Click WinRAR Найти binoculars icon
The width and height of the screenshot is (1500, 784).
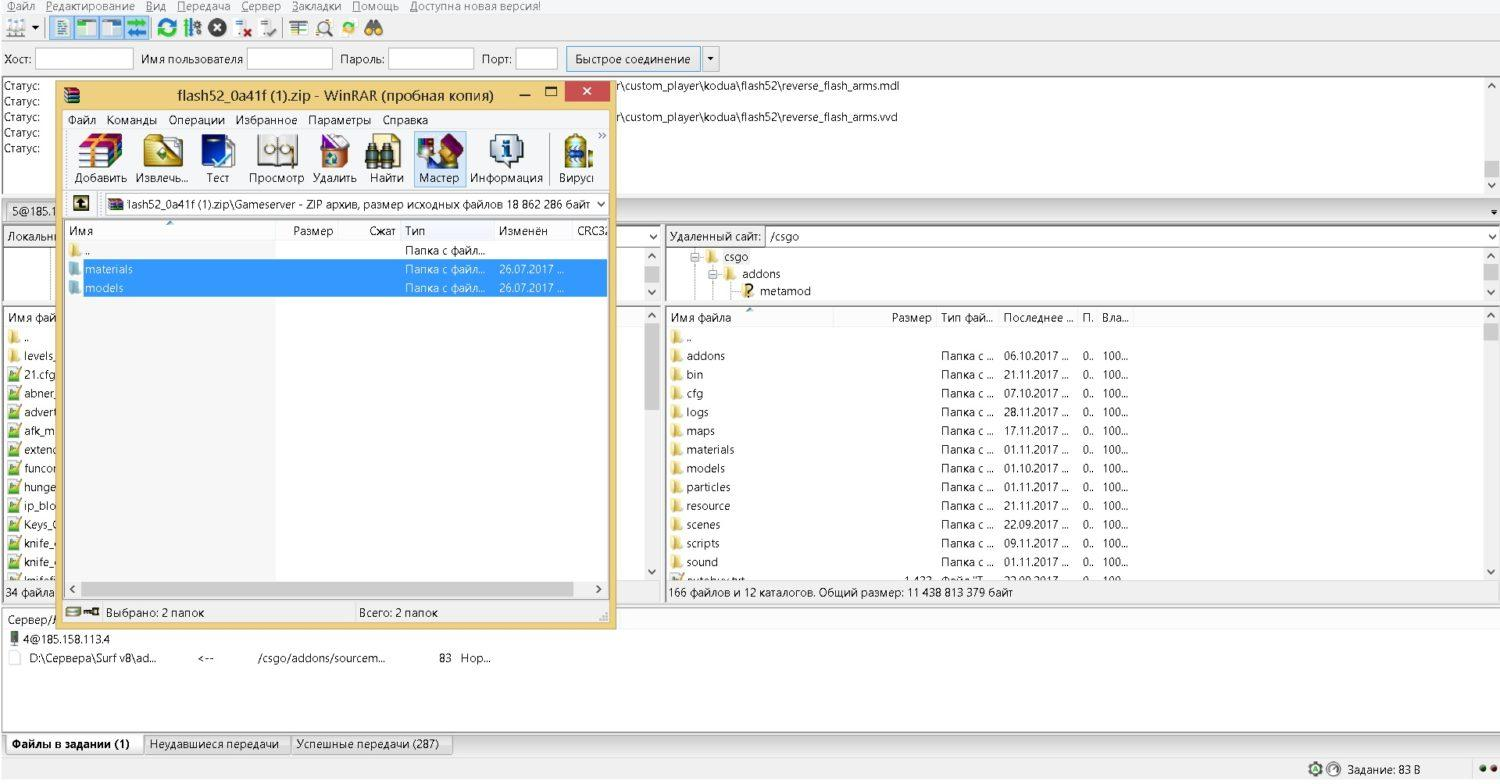tap(386, 158)
